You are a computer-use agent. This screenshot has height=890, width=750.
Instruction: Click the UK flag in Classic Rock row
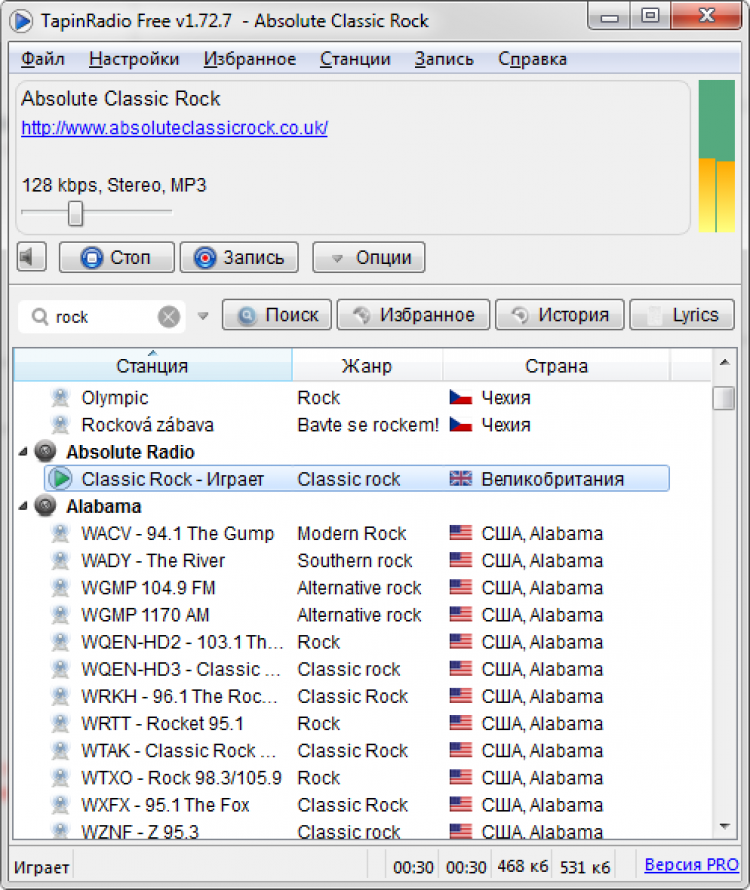(460, 478)
